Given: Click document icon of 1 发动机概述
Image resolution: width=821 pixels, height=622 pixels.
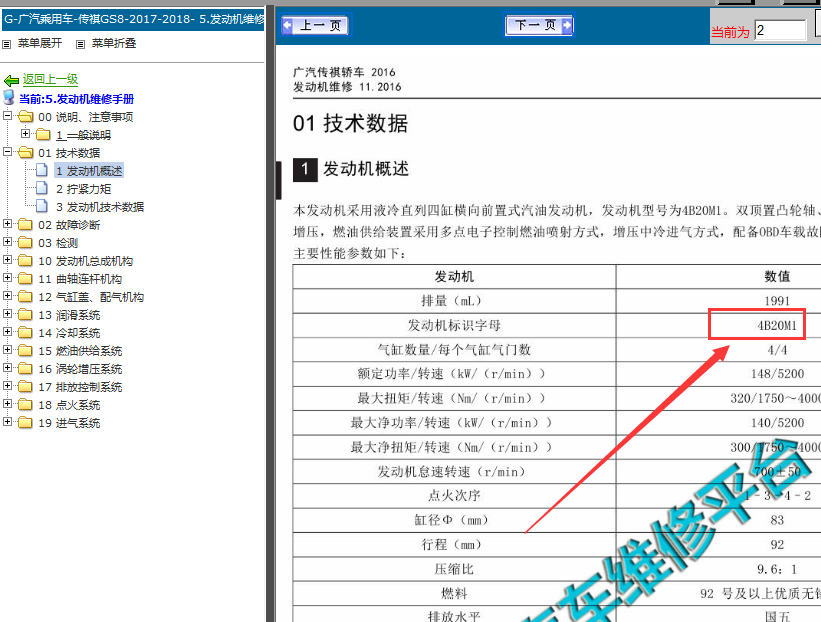Looking at the screenshot, I should click(x=42, y=170).
